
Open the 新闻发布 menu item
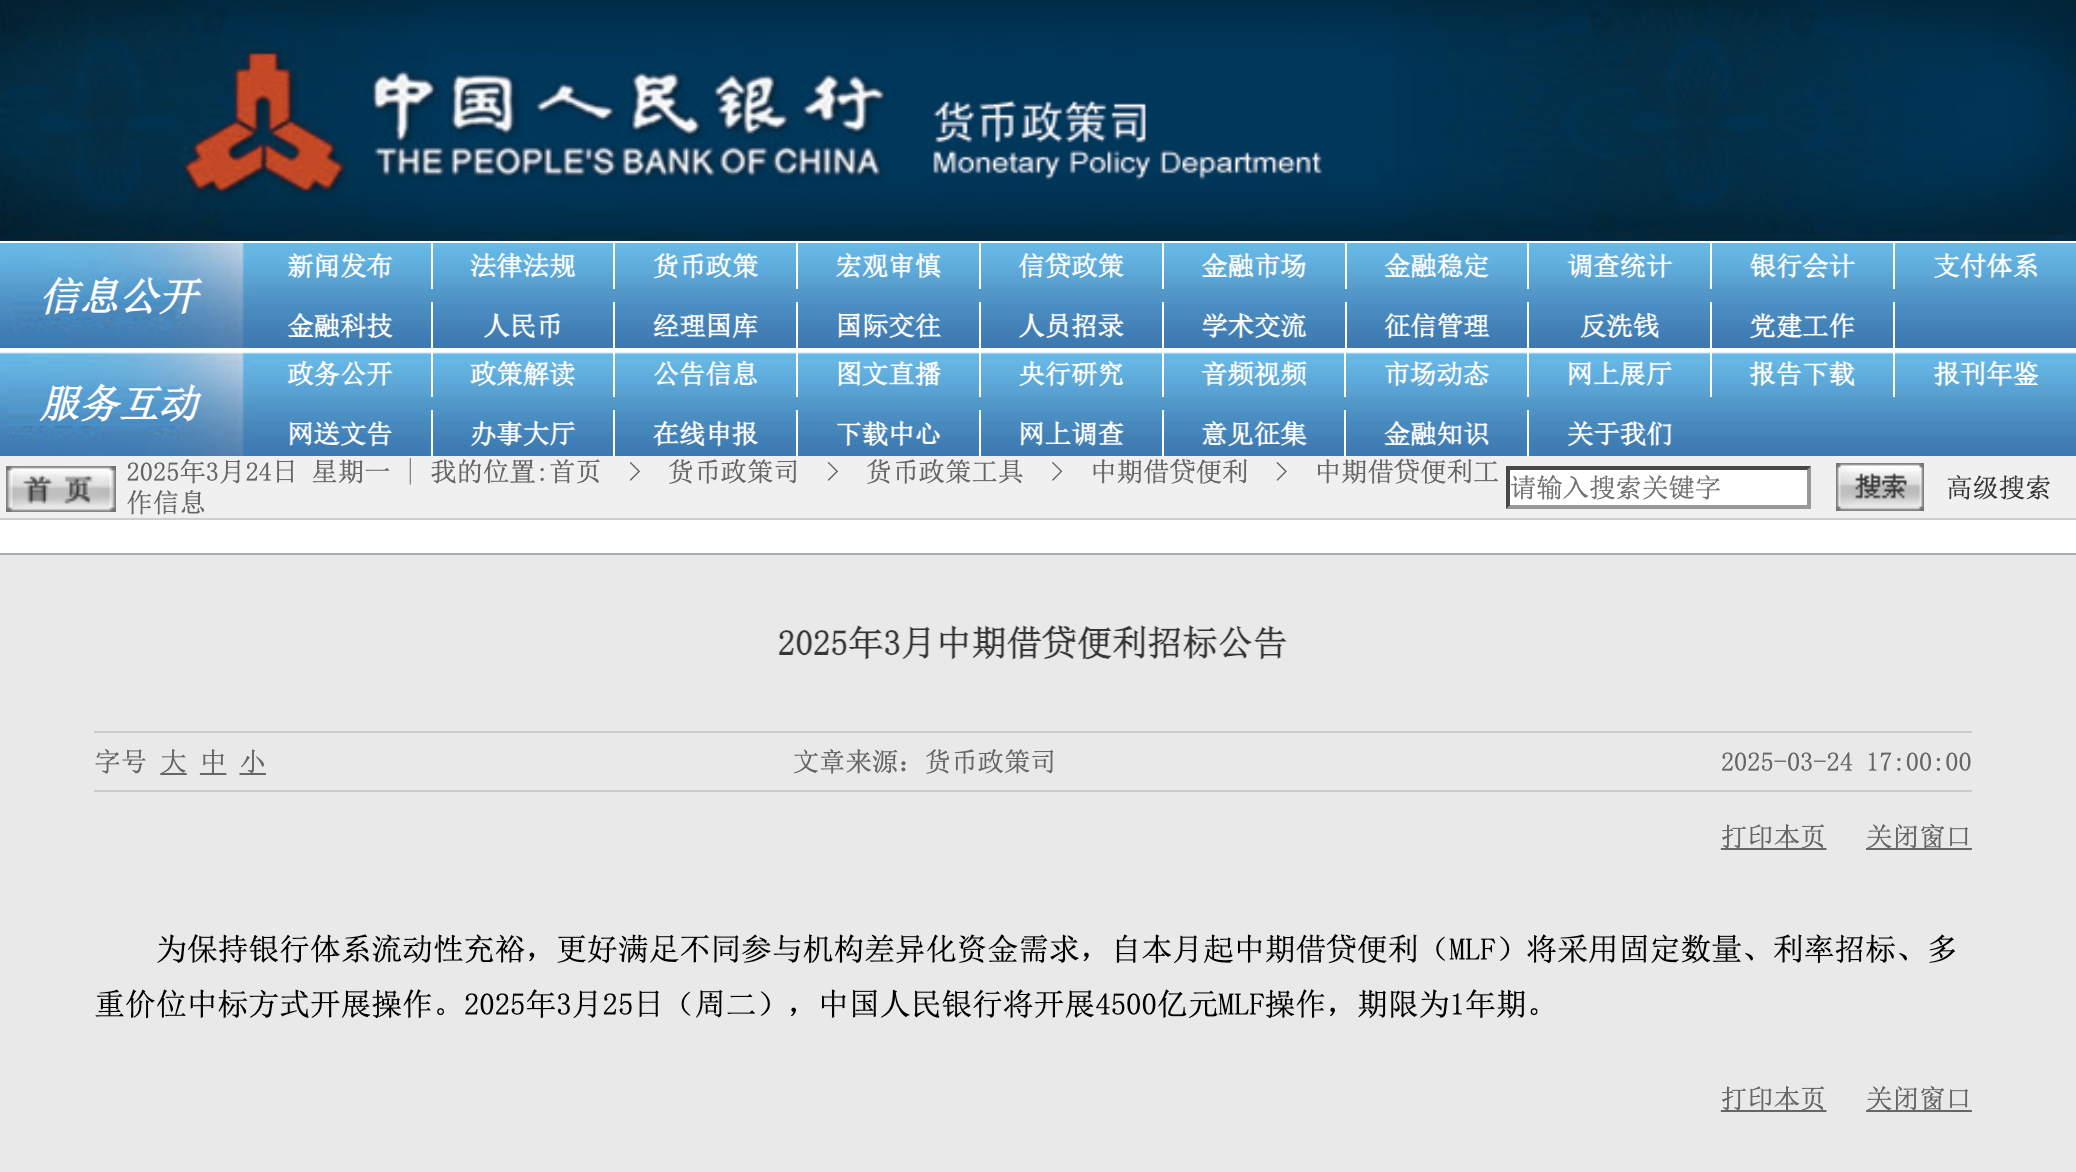[x=339, y=266]
